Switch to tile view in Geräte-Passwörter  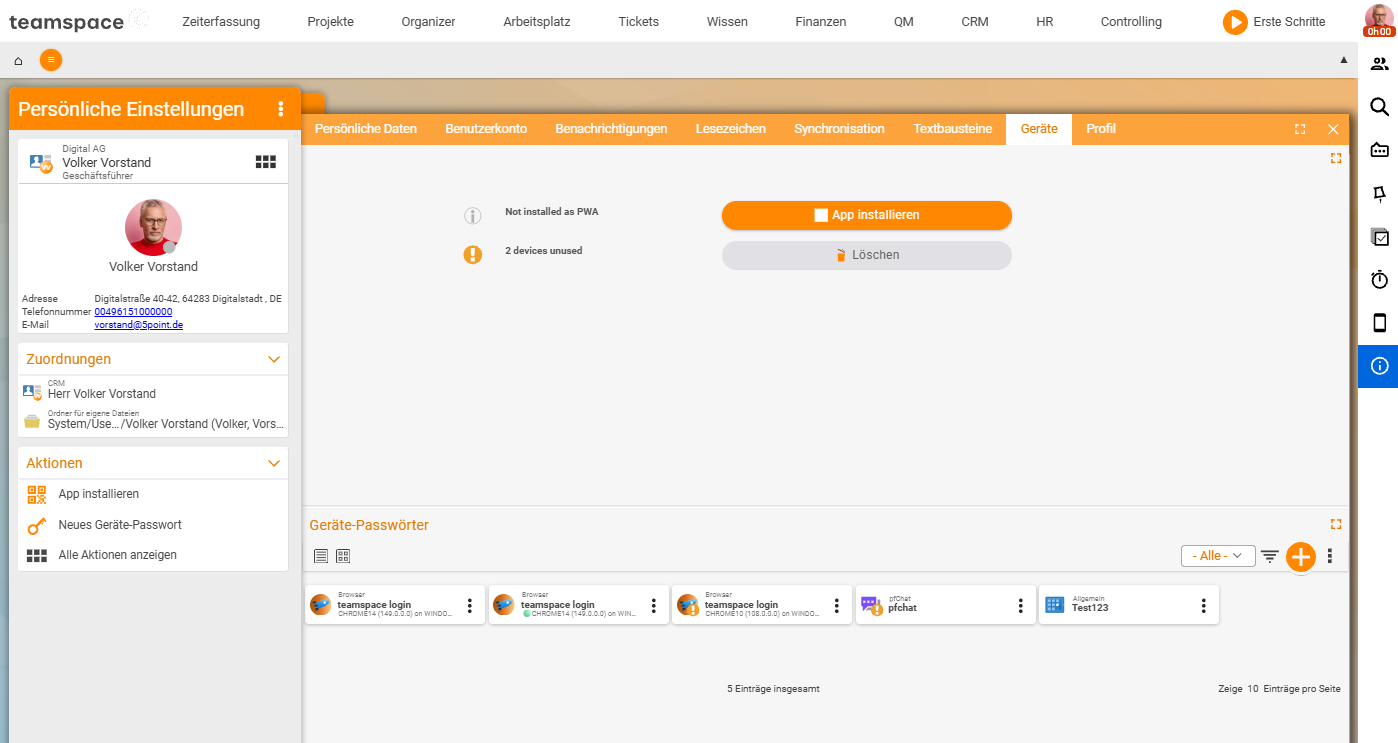coord(343,556)
